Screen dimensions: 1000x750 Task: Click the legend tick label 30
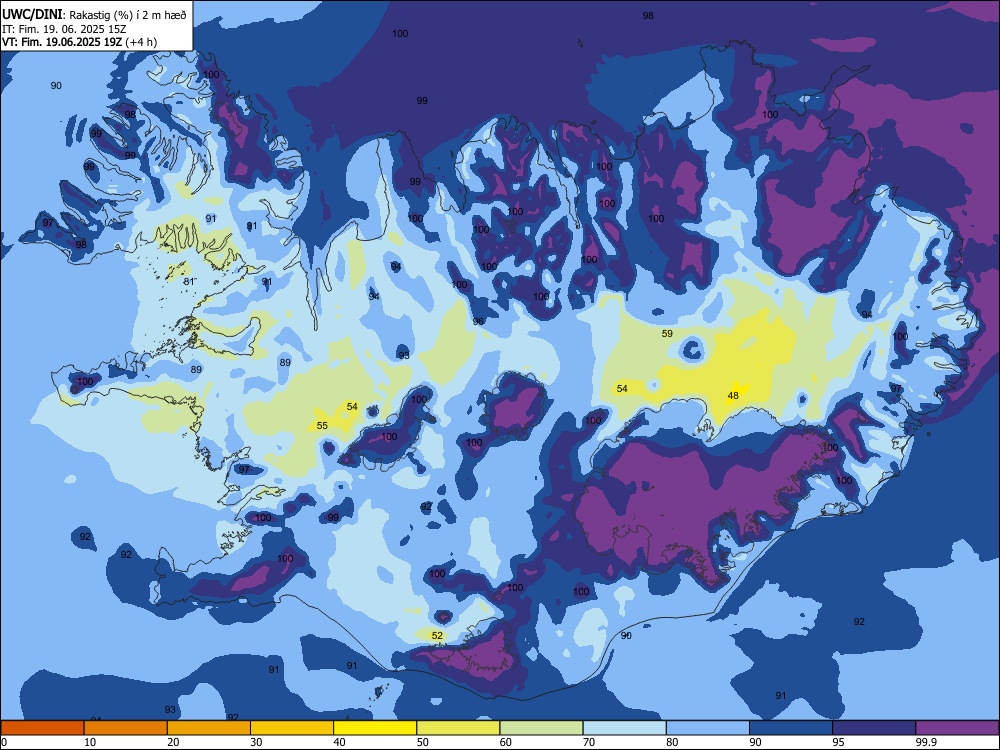tap(256, 742)
